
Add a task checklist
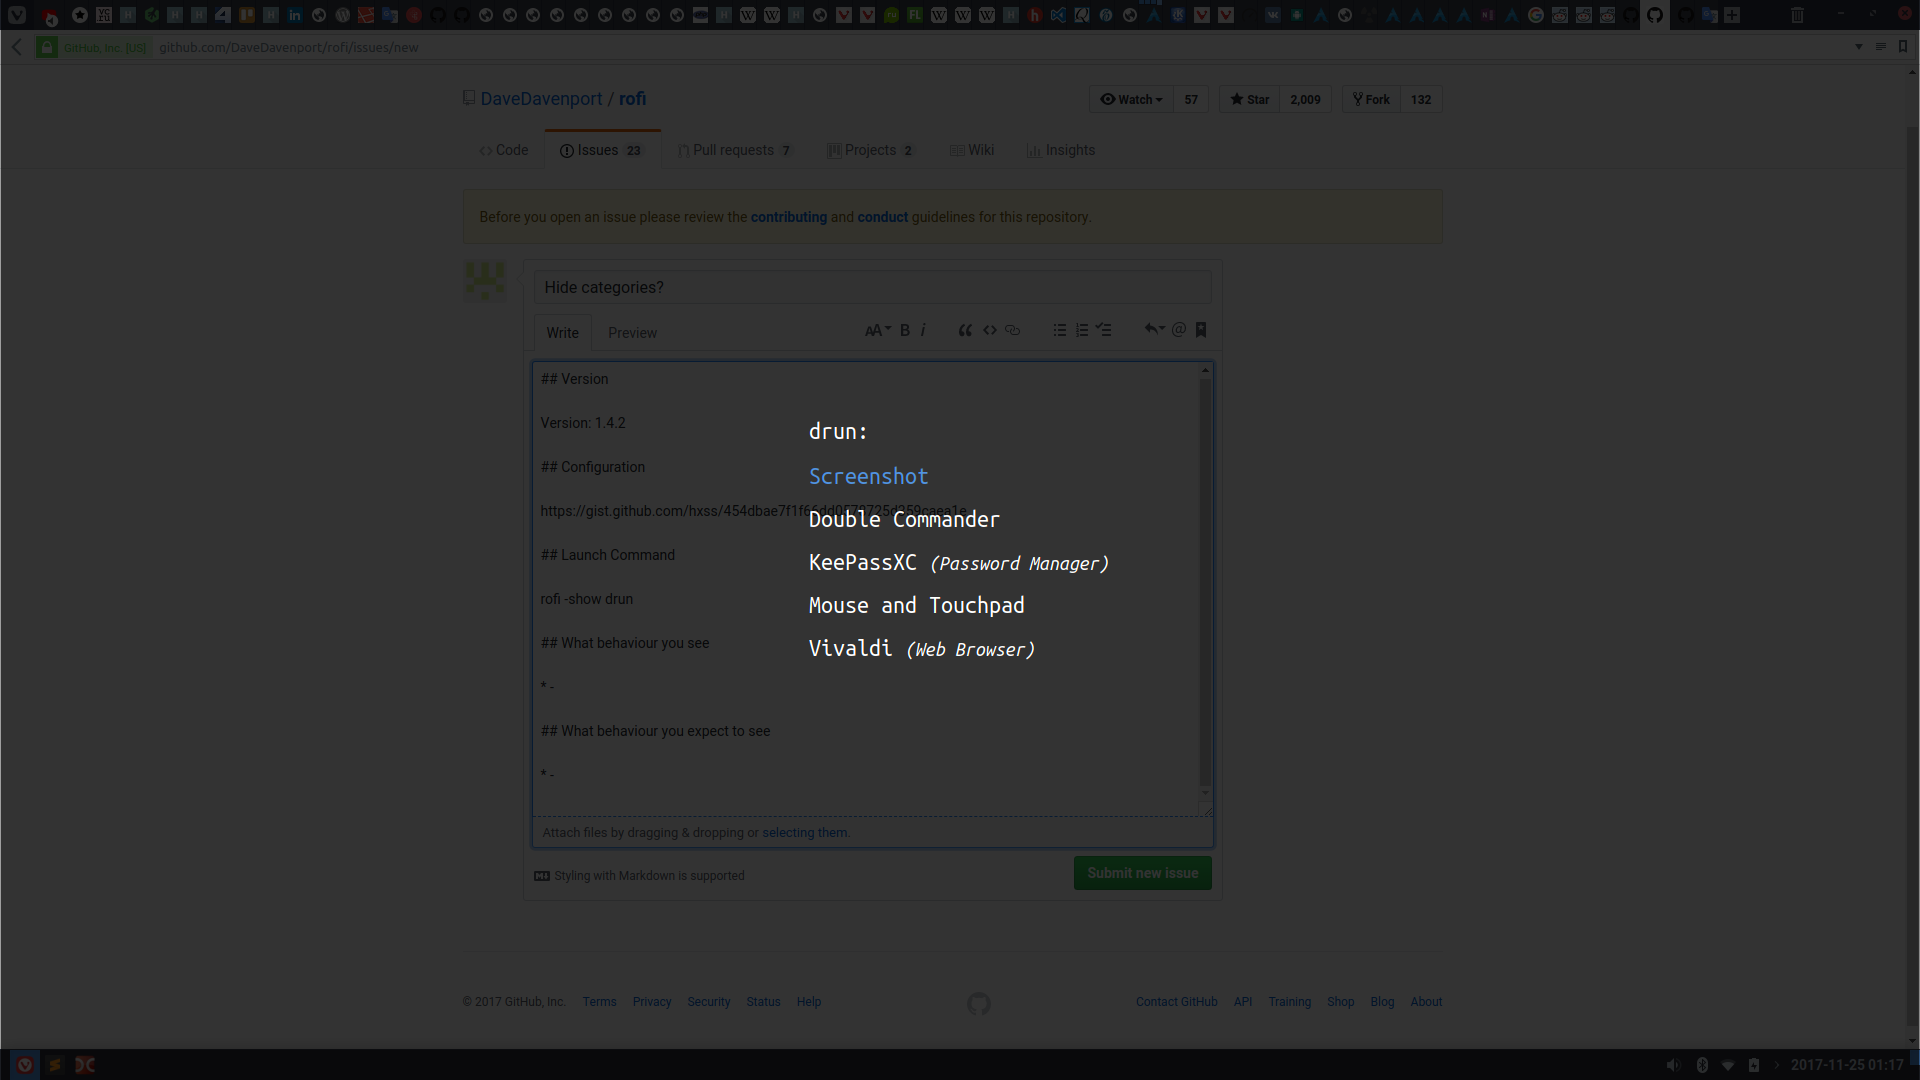click(1103, 329)
